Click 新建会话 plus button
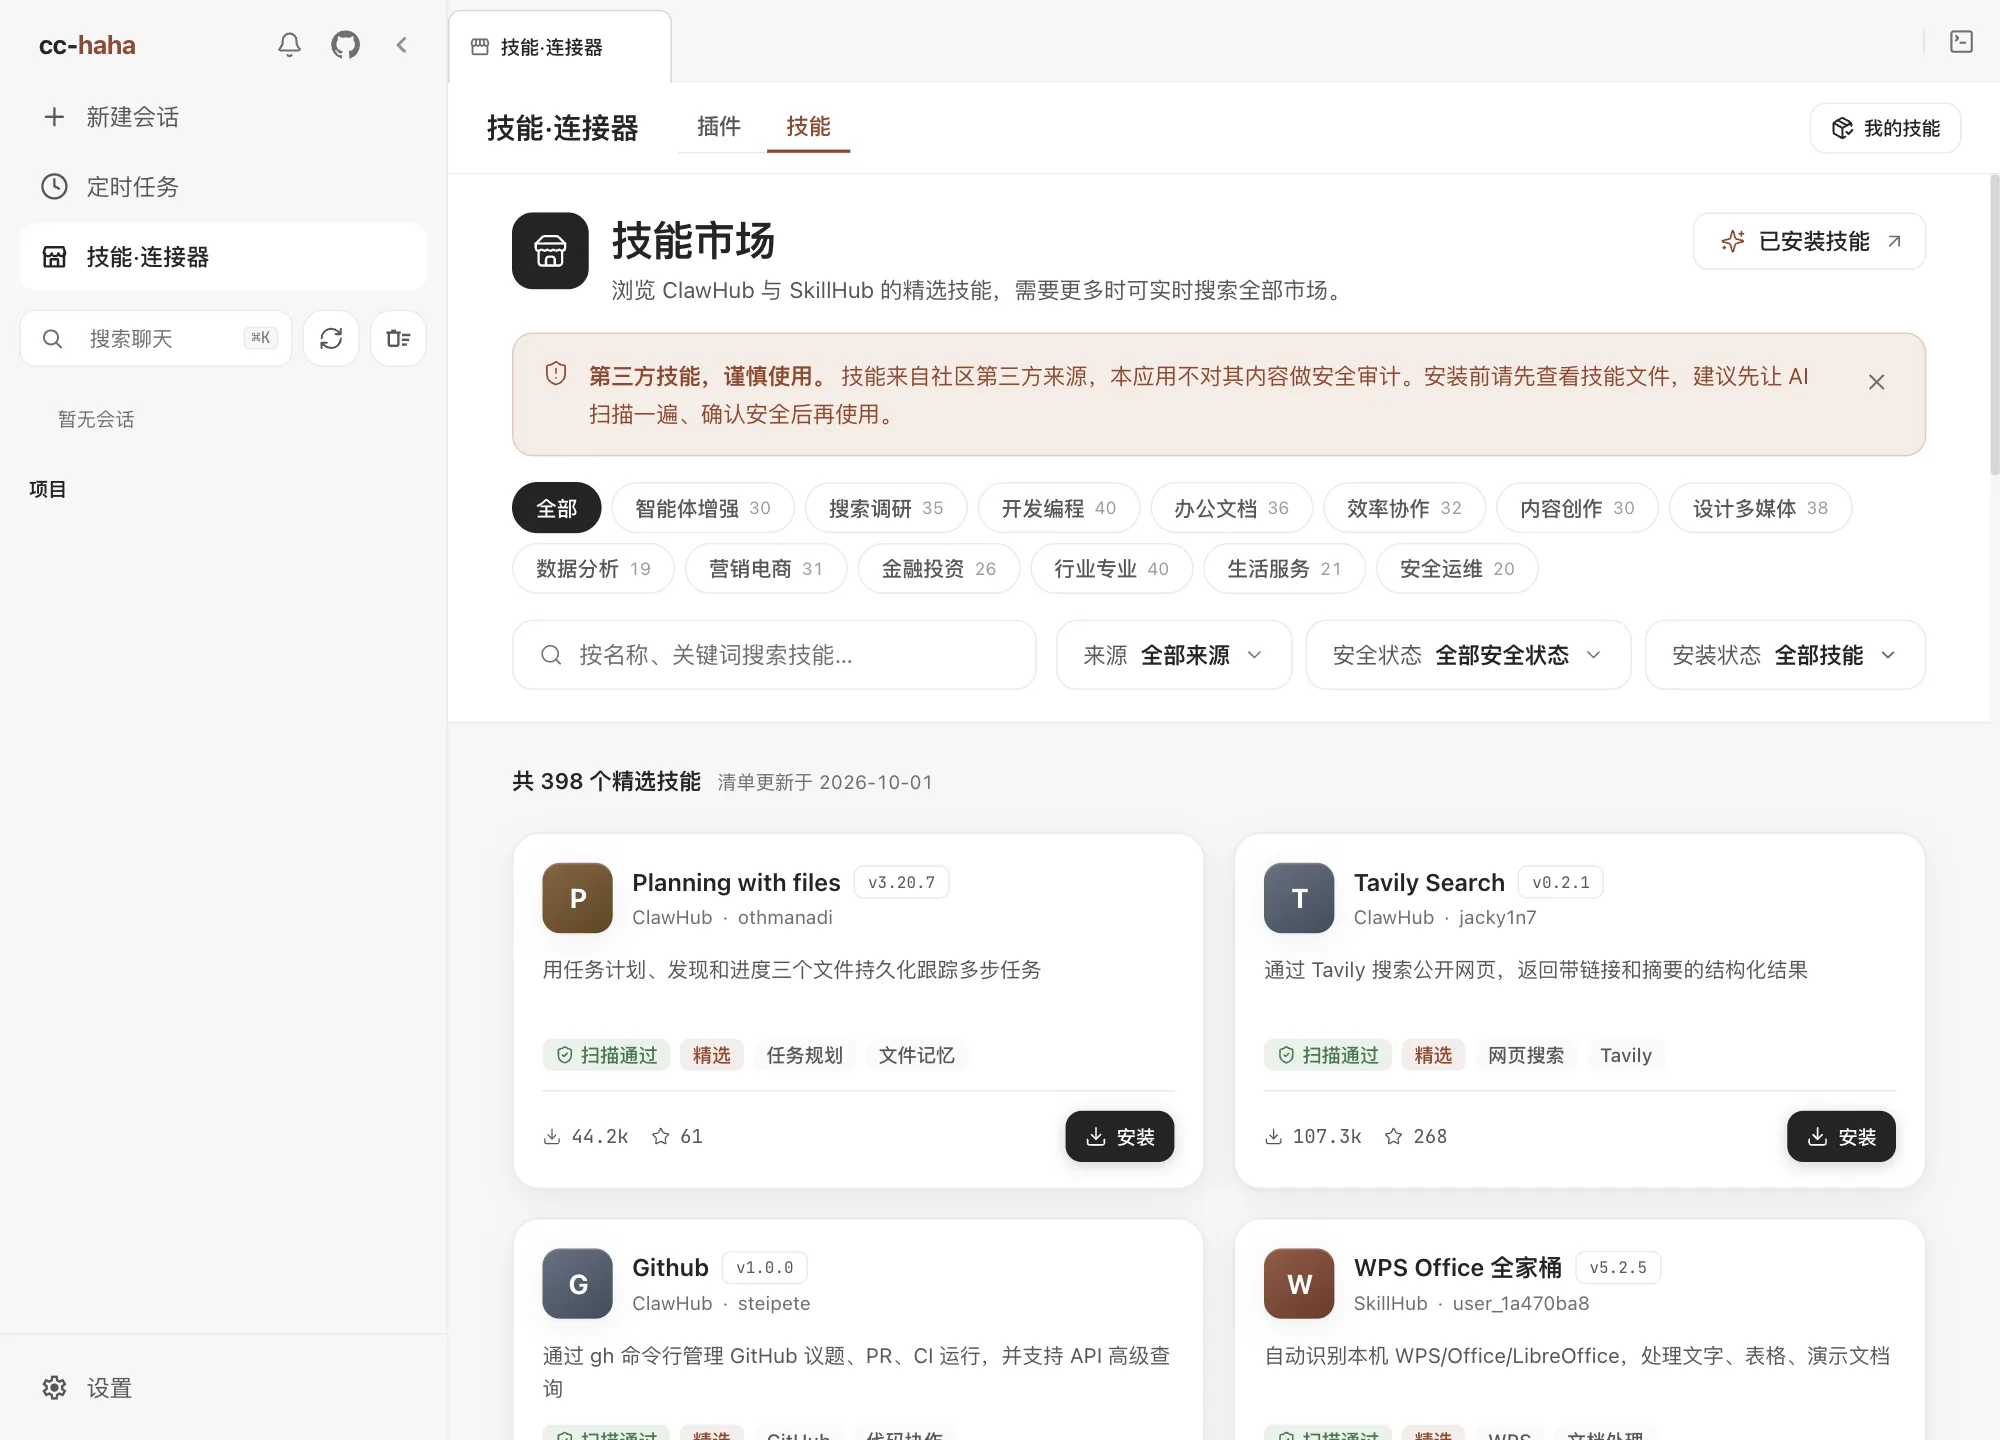This screenshot has height=1440, width=2000. pyautogui.click(x=222, y=117)
